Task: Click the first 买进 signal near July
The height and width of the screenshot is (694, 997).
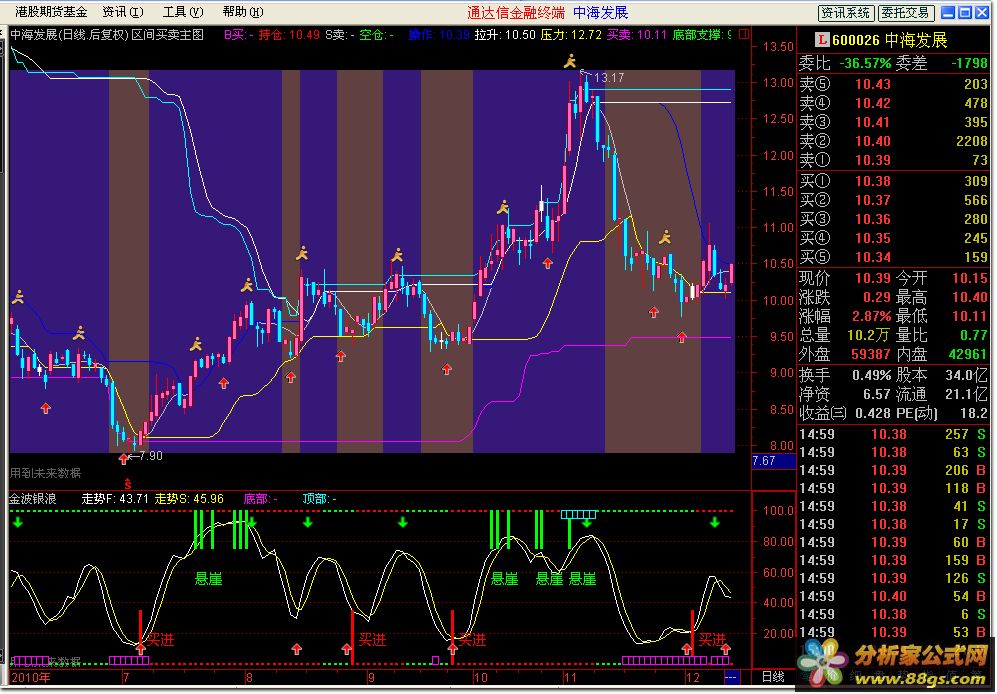Action: [x=160, y=639]
